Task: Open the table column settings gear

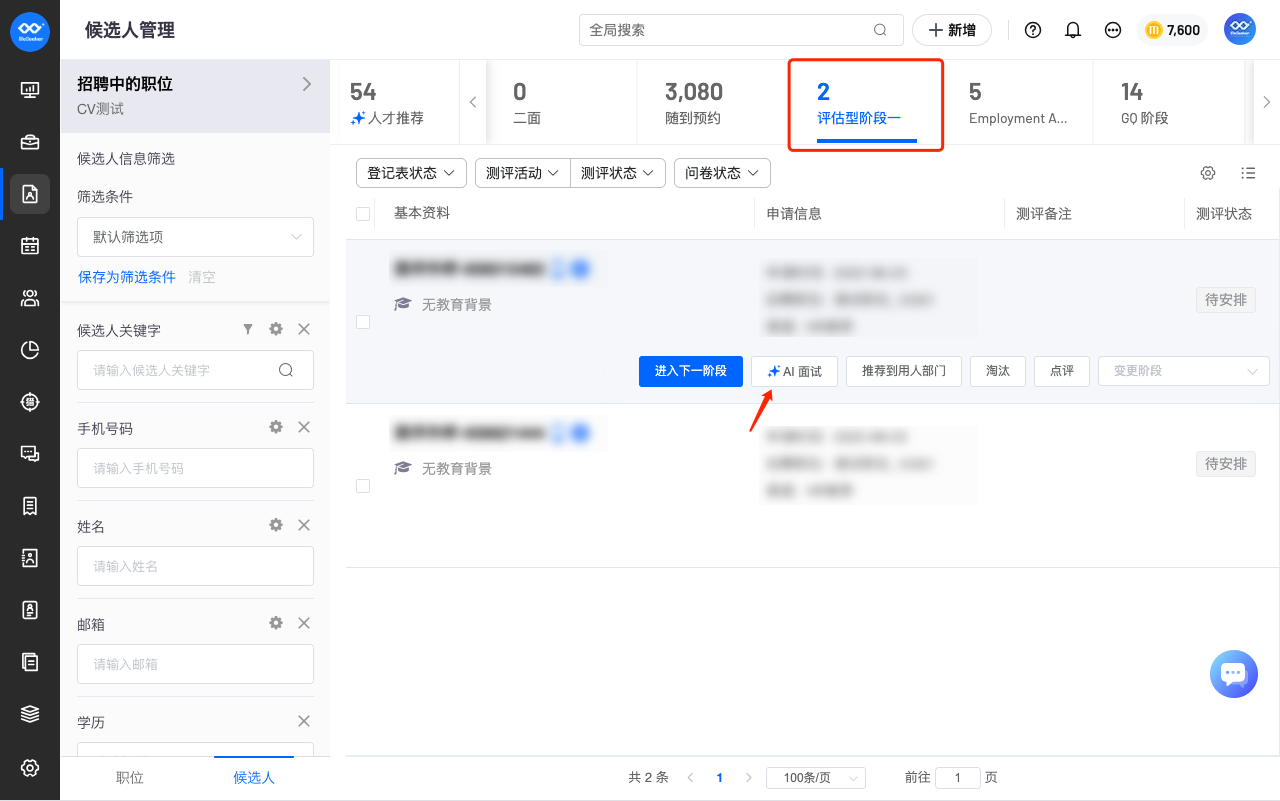Action: pyautogui.click(x=1208, y=173)
